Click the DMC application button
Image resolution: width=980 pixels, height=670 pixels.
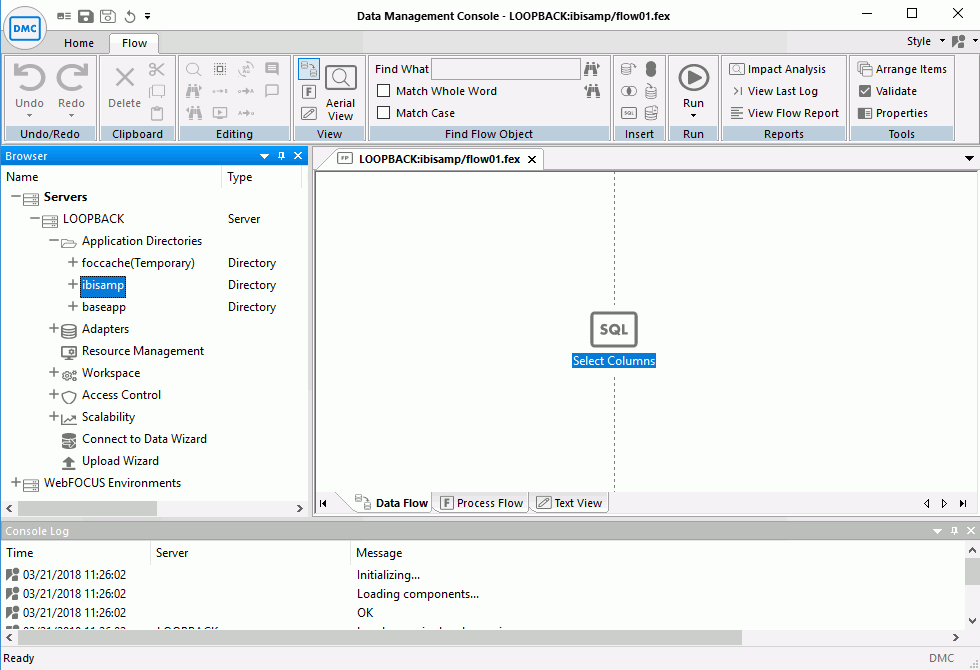click(25, 28)
